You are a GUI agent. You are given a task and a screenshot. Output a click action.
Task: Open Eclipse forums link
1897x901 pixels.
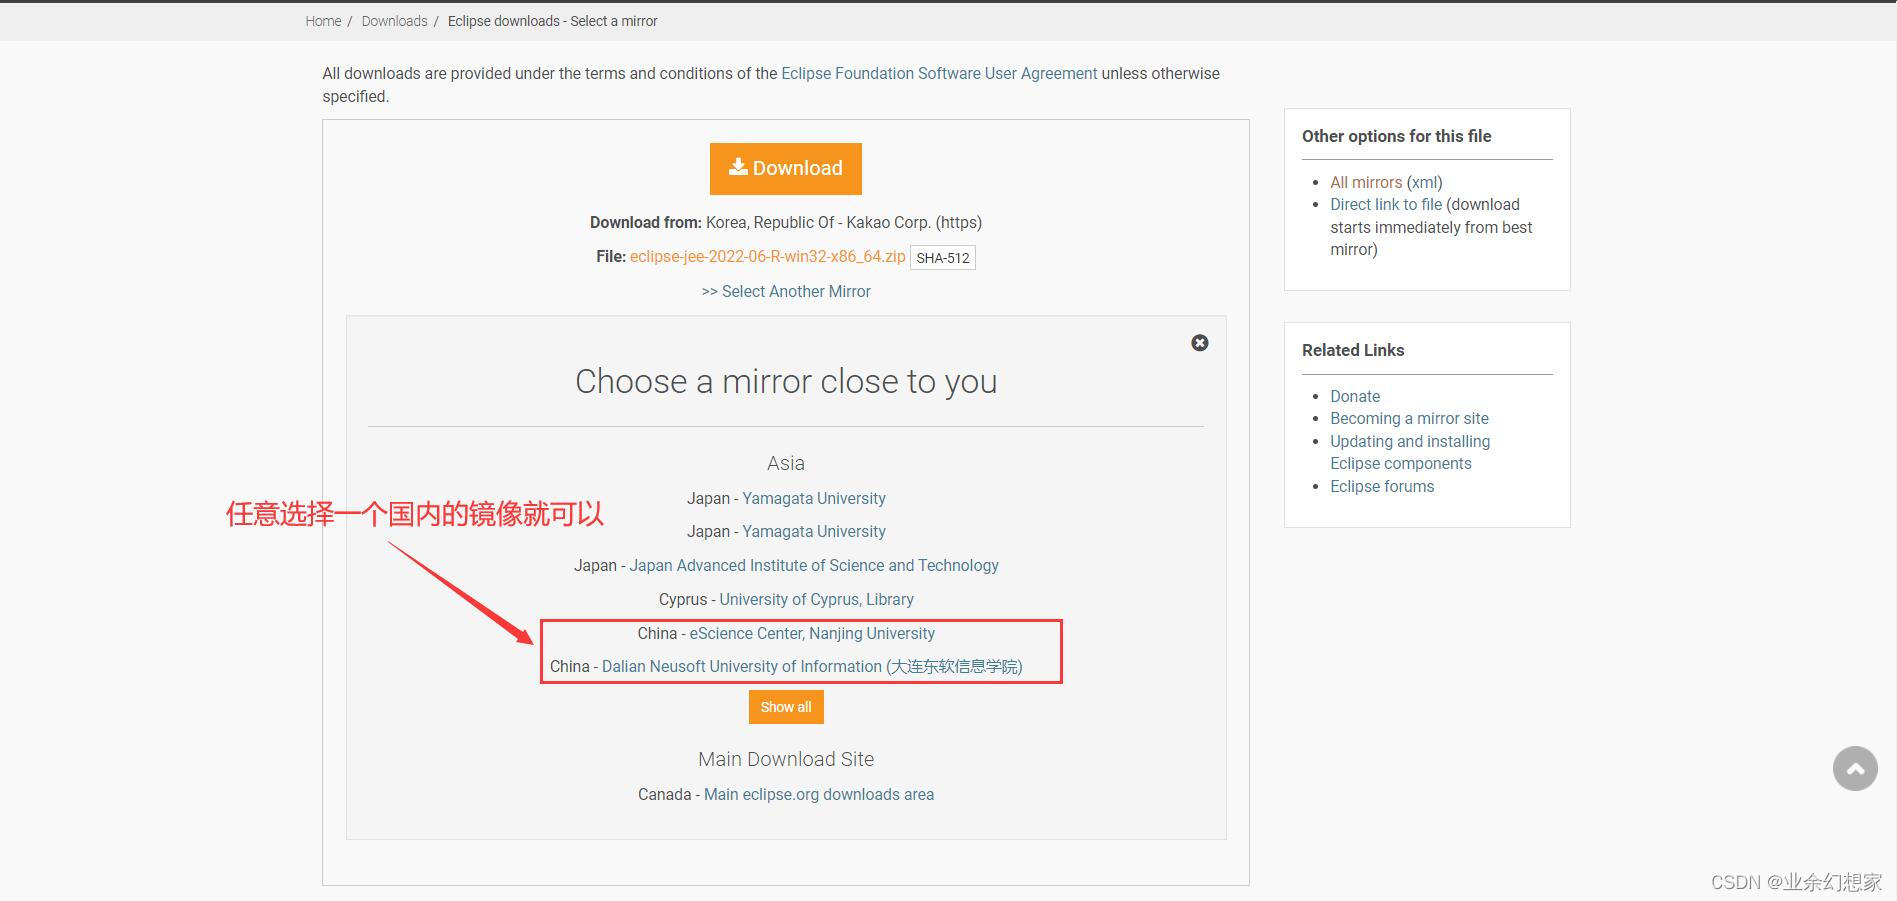tap(1382, 486)
